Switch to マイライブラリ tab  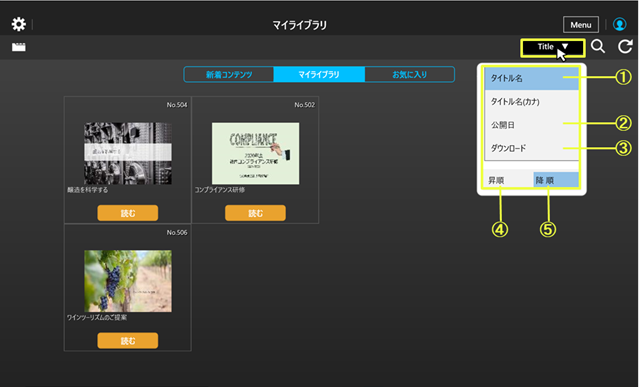click(319, 75)
